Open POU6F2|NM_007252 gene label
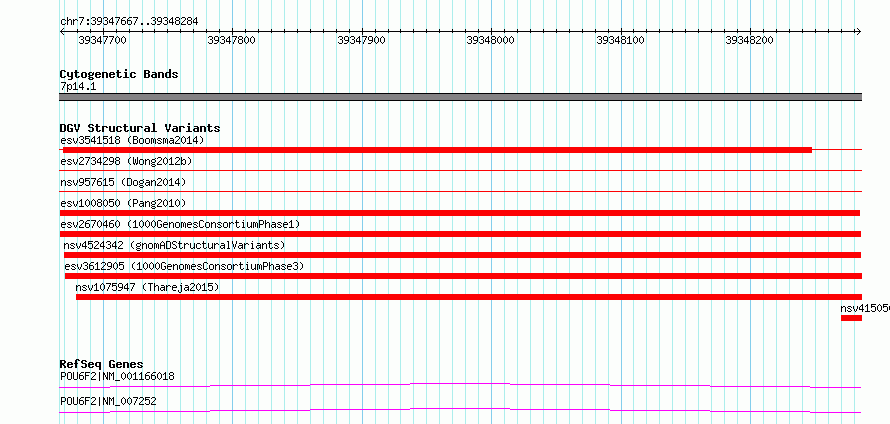This screenshot has width=890, height=424. tap(108, 401)
